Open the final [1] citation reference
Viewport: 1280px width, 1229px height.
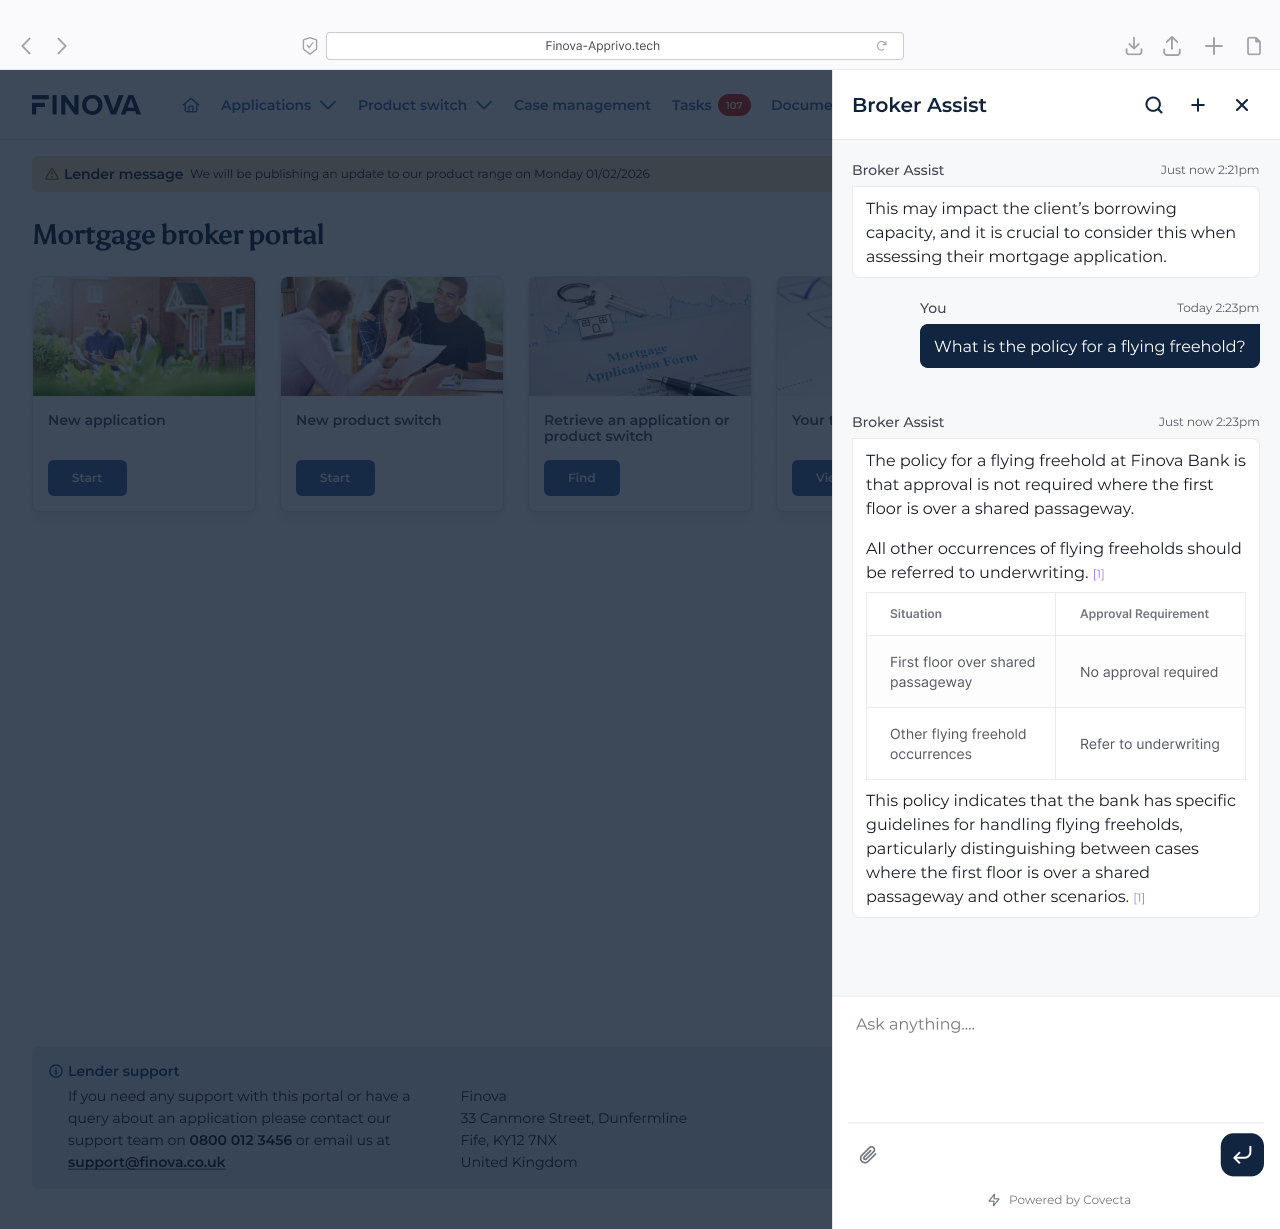(1139, 898)
